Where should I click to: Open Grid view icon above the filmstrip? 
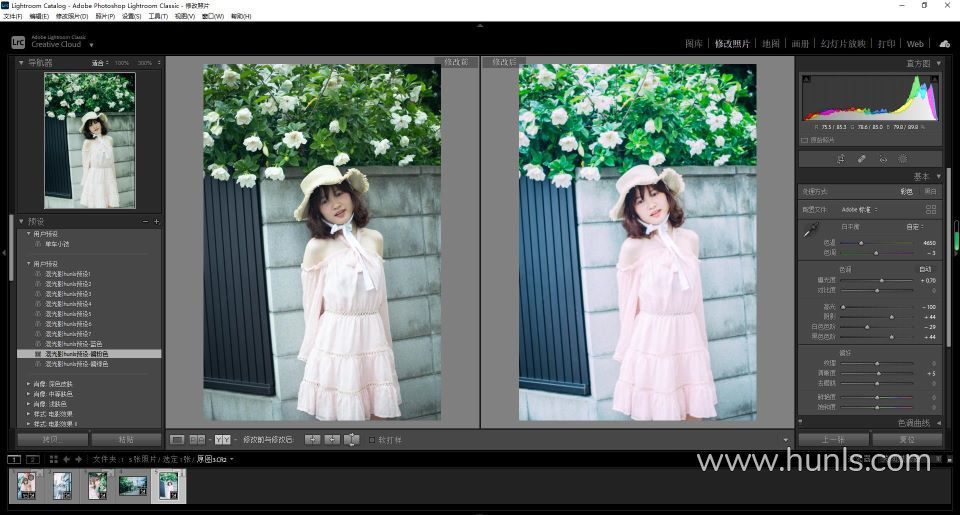54,459
